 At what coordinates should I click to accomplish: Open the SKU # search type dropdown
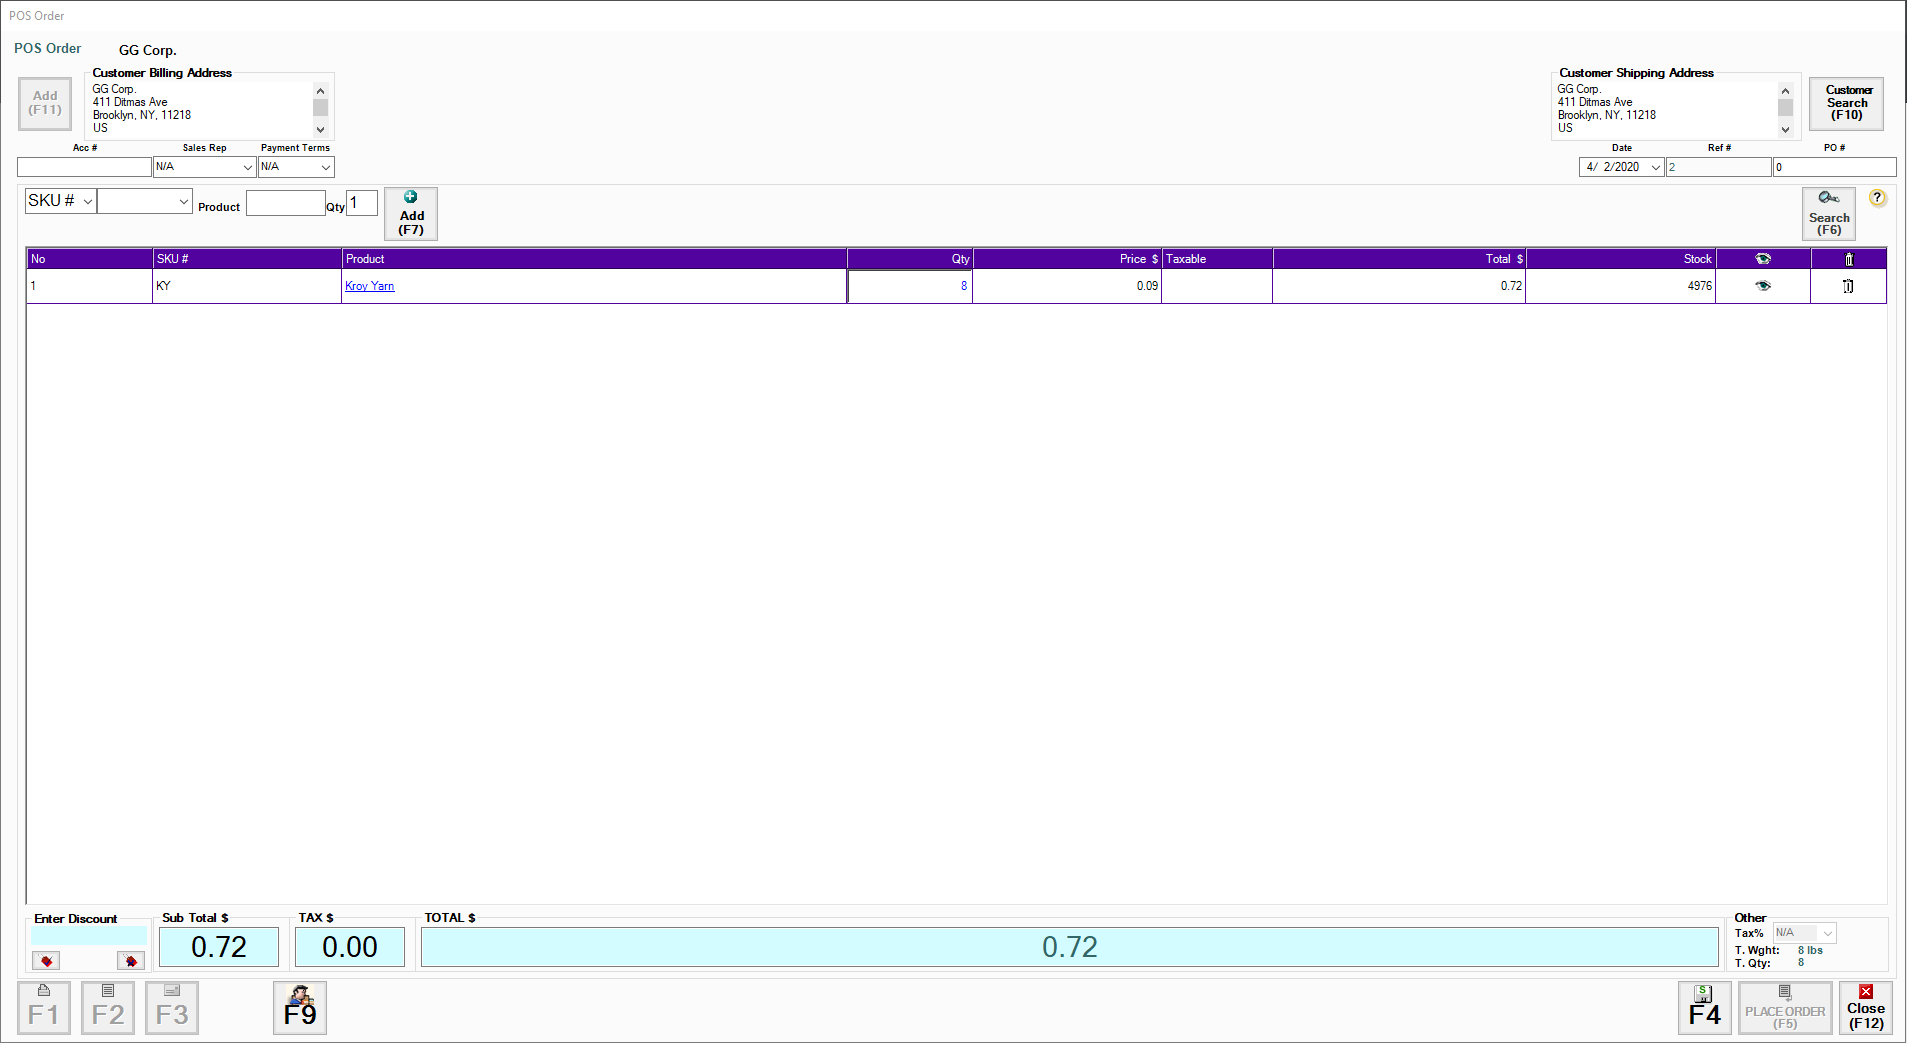(x=87, y=201)
